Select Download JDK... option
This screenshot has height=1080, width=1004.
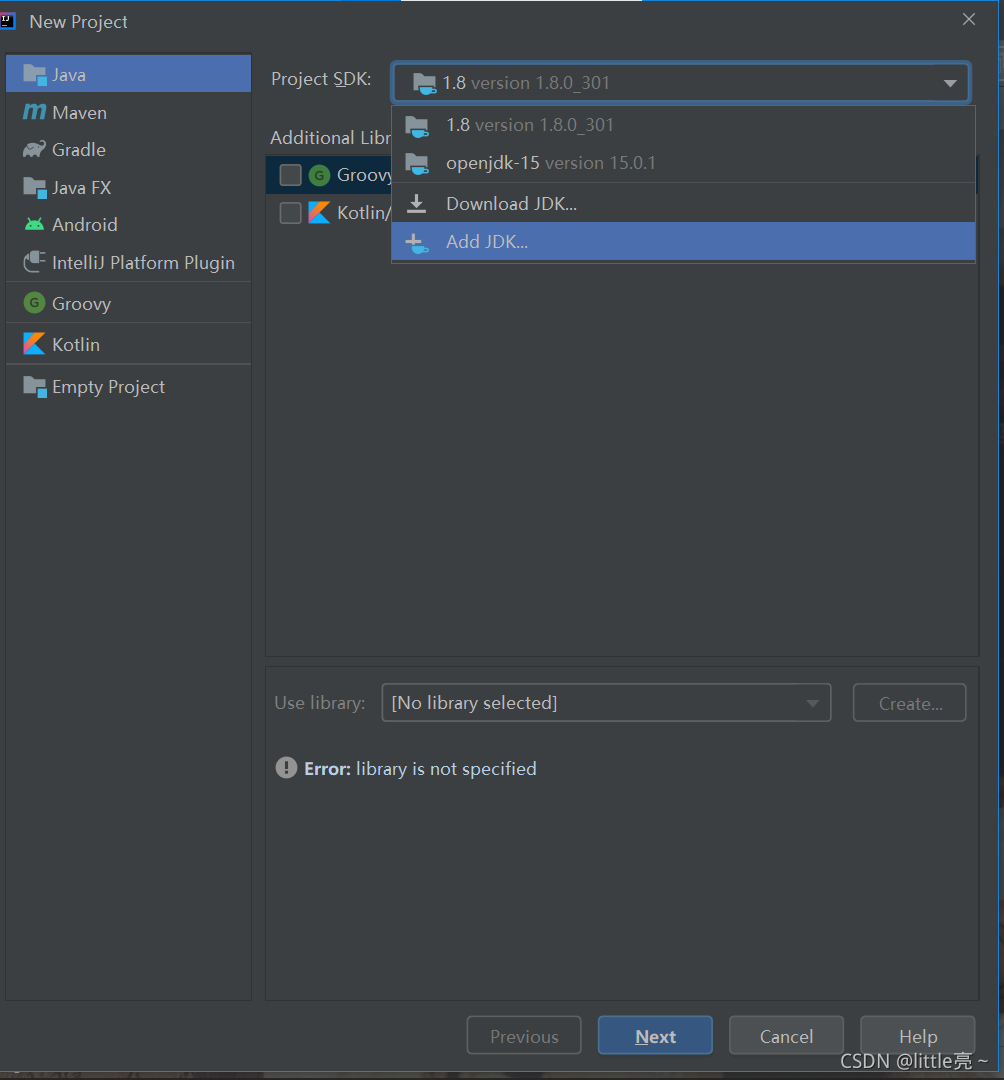(x=683, y=204)
